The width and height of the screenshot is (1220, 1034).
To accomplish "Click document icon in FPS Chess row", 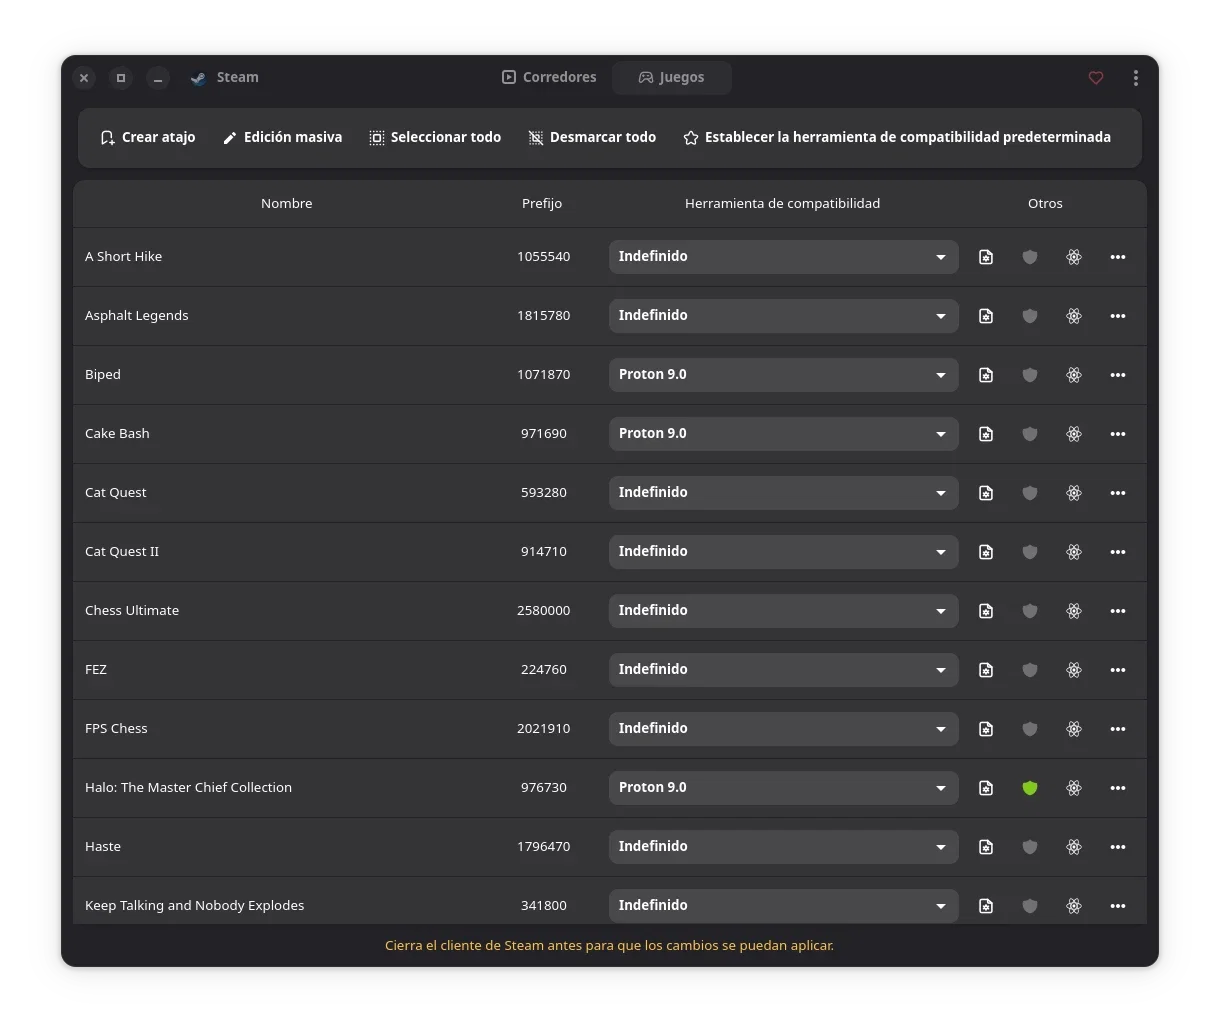I will pos(986,729).
